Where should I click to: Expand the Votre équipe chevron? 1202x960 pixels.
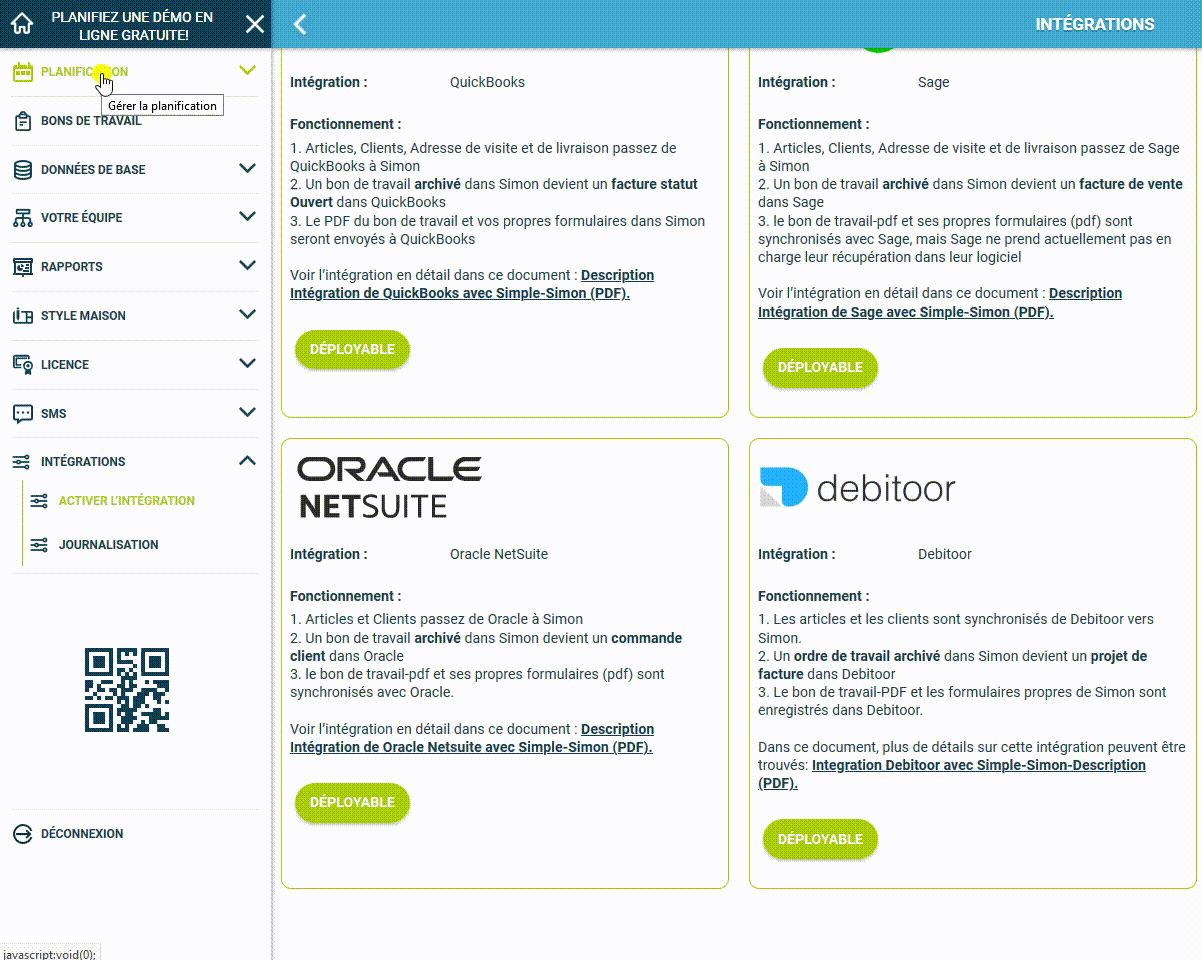click(x=248, y=217)
